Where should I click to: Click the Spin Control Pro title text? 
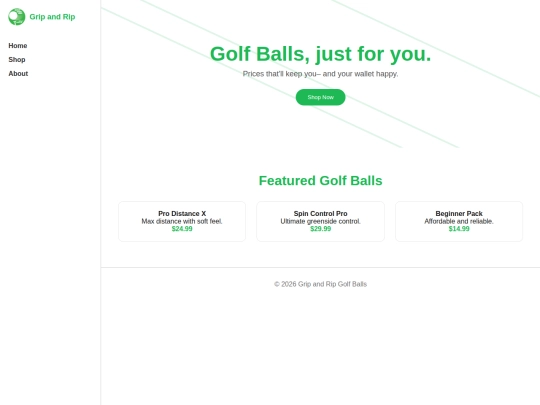tap(320, 214)
